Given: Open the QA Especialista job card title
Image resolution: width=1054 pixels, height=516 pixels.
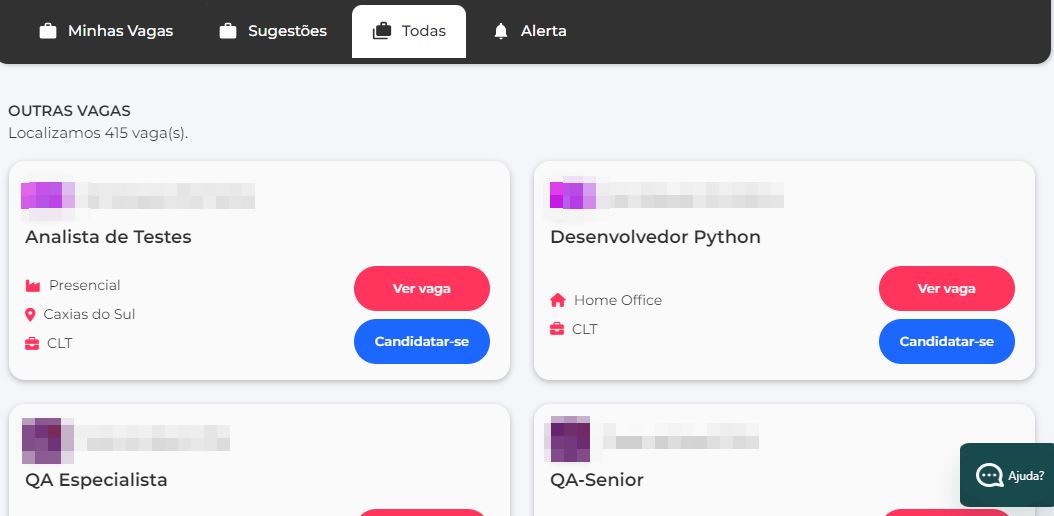Looking at the screenshot, I should (96, 480).
